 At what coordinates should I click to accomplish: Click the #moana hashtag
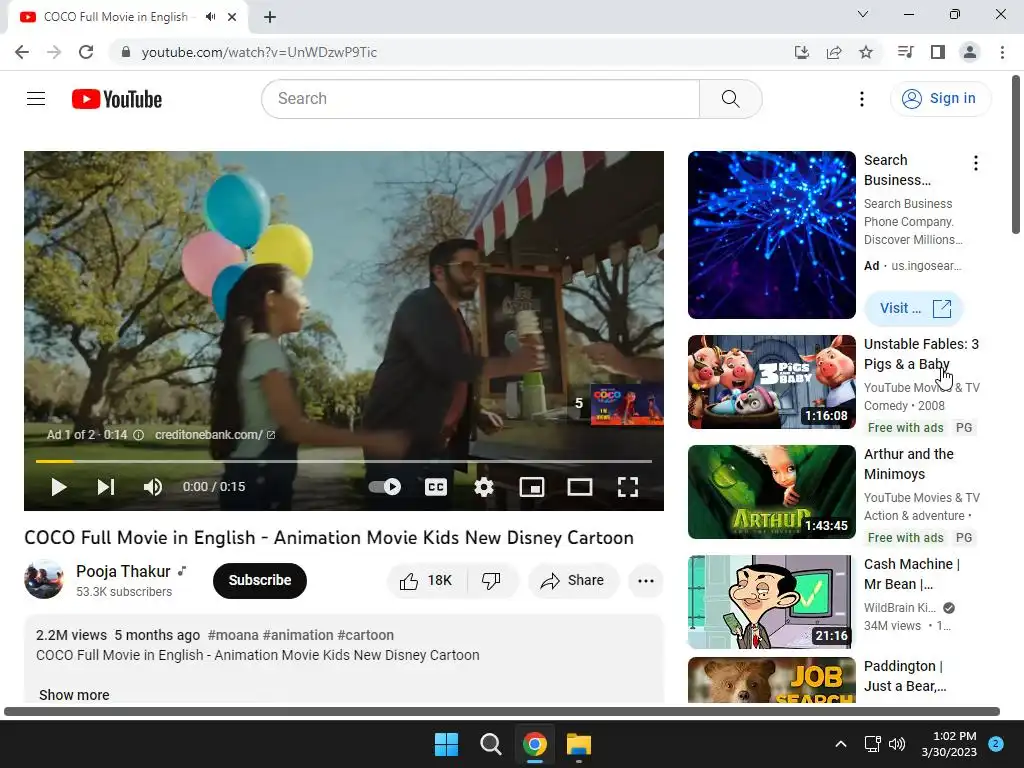click(233, 635)
